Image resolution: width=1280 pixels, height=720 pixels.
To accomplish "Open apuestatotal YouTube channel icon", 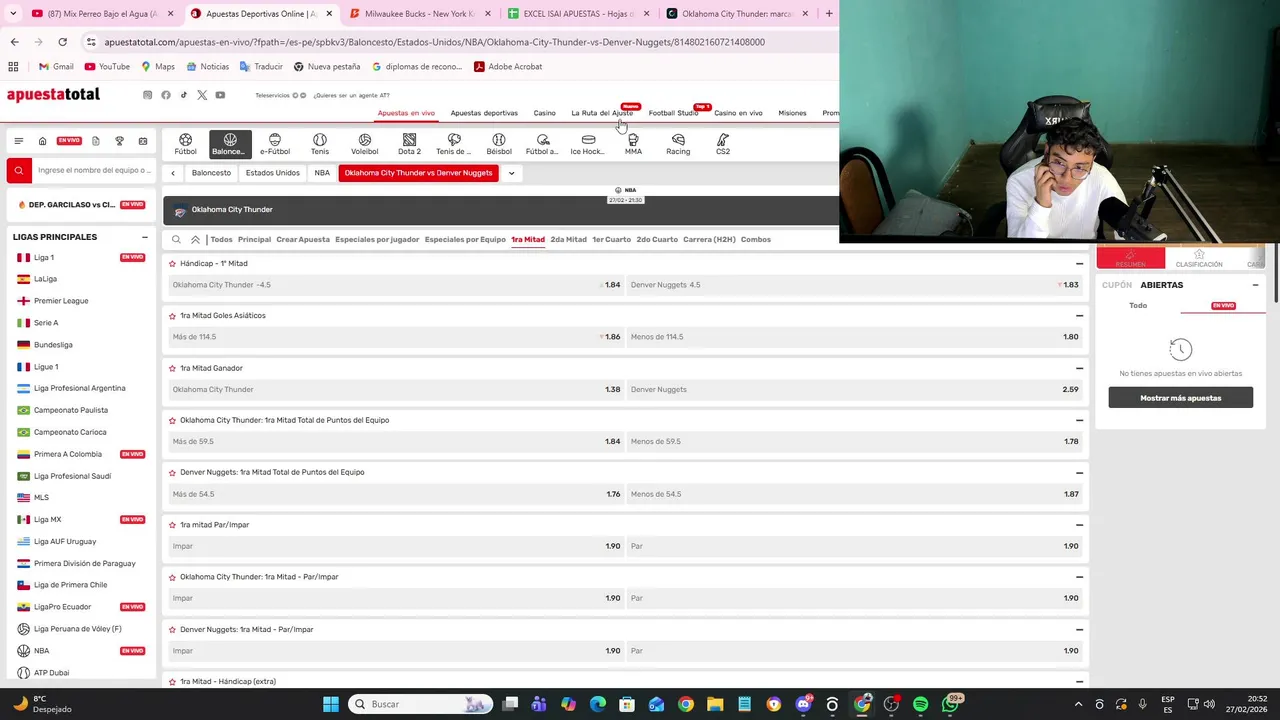I will [x=220, y=95].
